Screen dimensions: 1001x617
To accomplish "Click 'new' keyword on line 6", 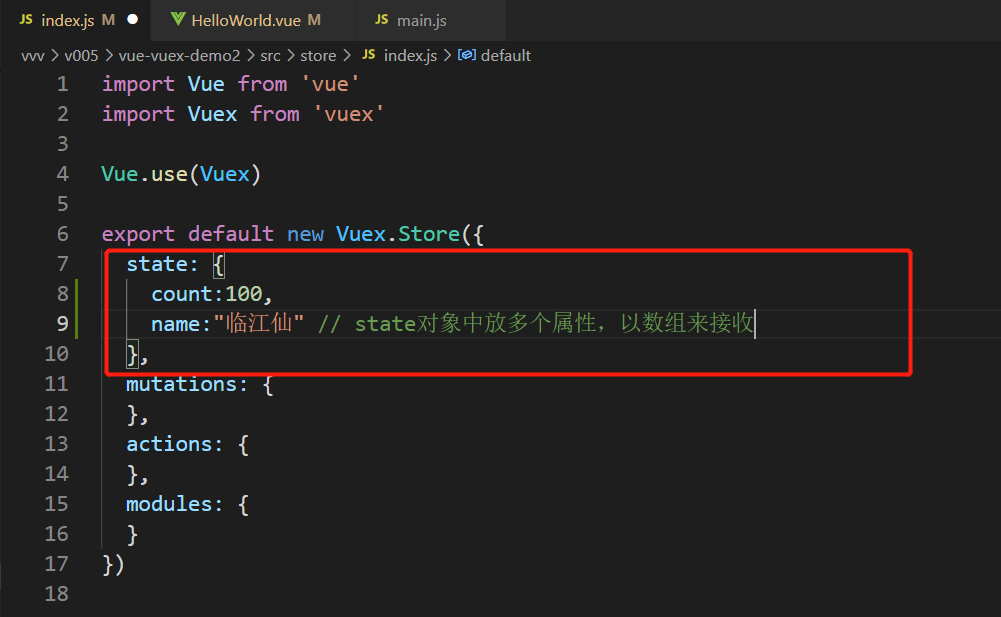I will coord(305,234).
